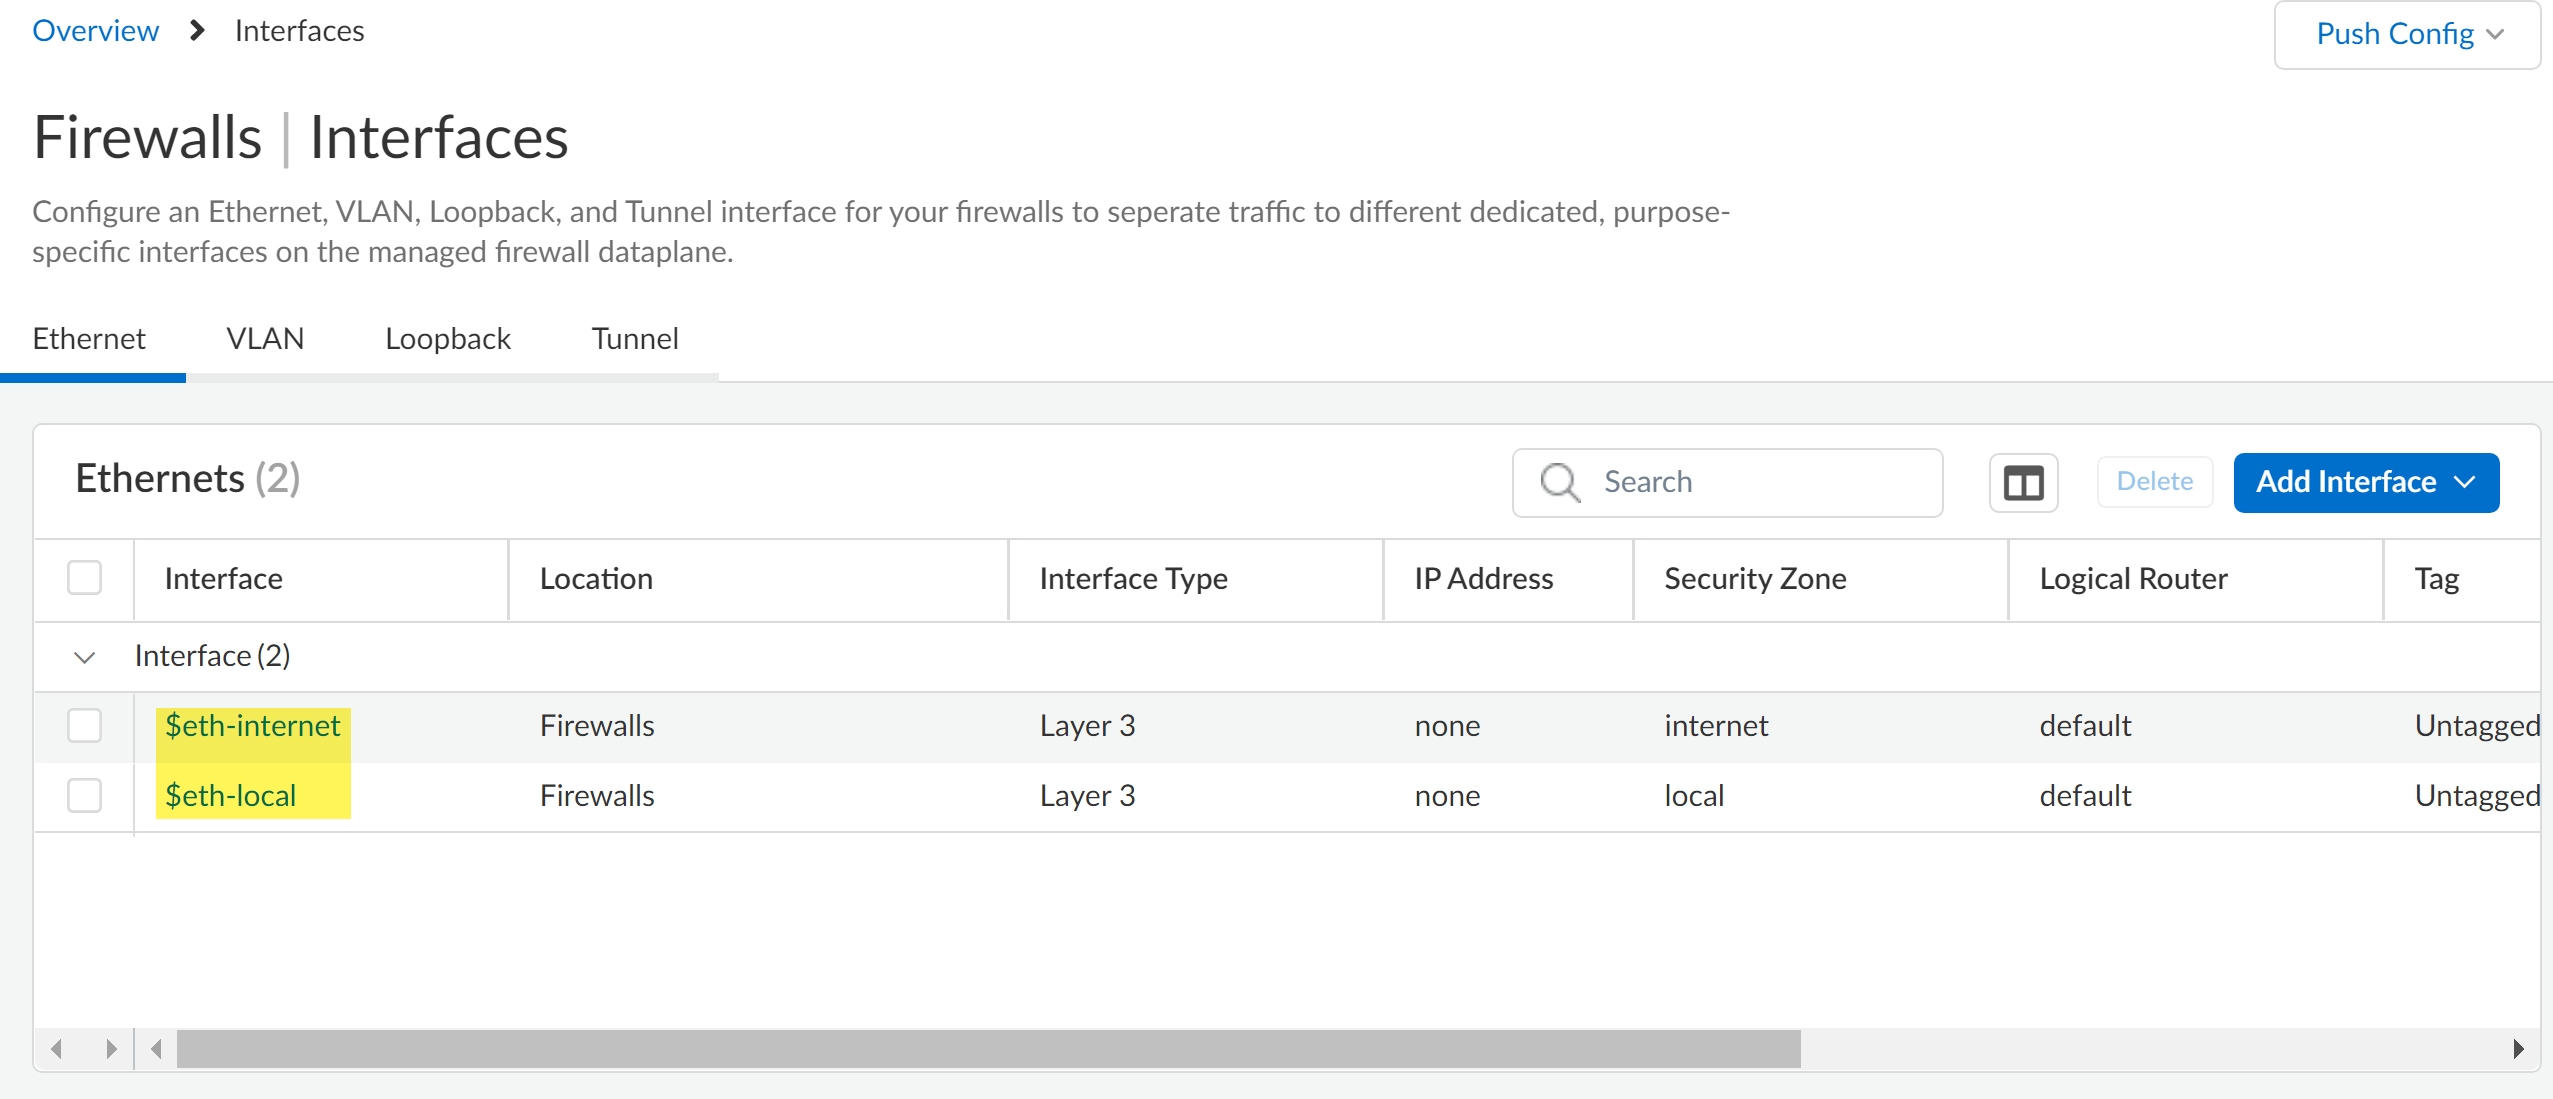Image resolution: width=2553 pixels, height=1099 pixels.
Task: Click the left arrow beside pinned column
Action: point(57,1049)
